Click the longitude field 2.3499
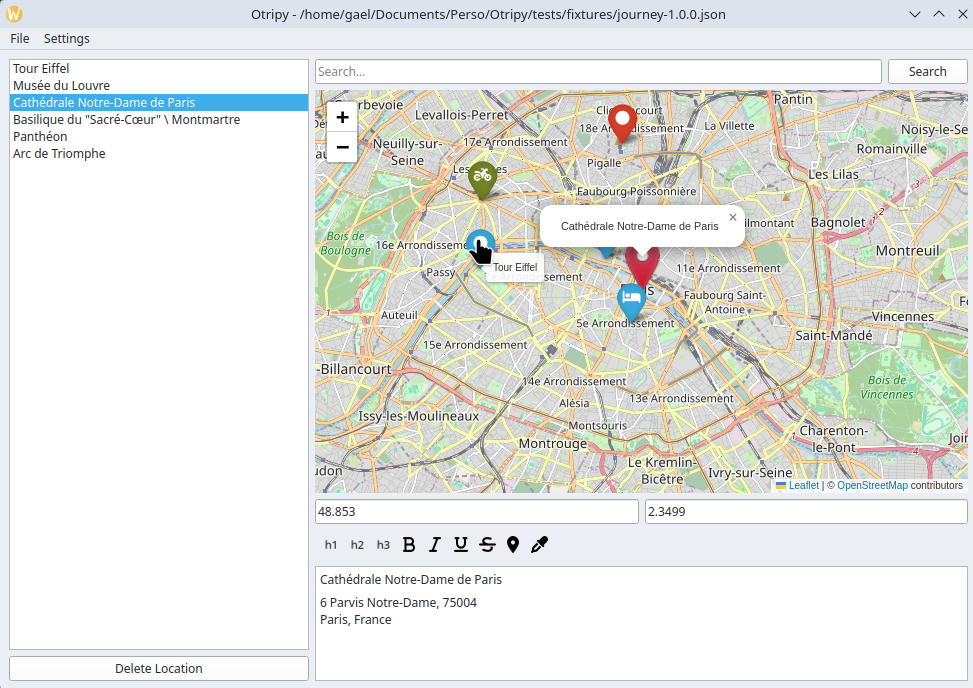Image resolution: width=973 pixels, height=688 pixels. 806,512
